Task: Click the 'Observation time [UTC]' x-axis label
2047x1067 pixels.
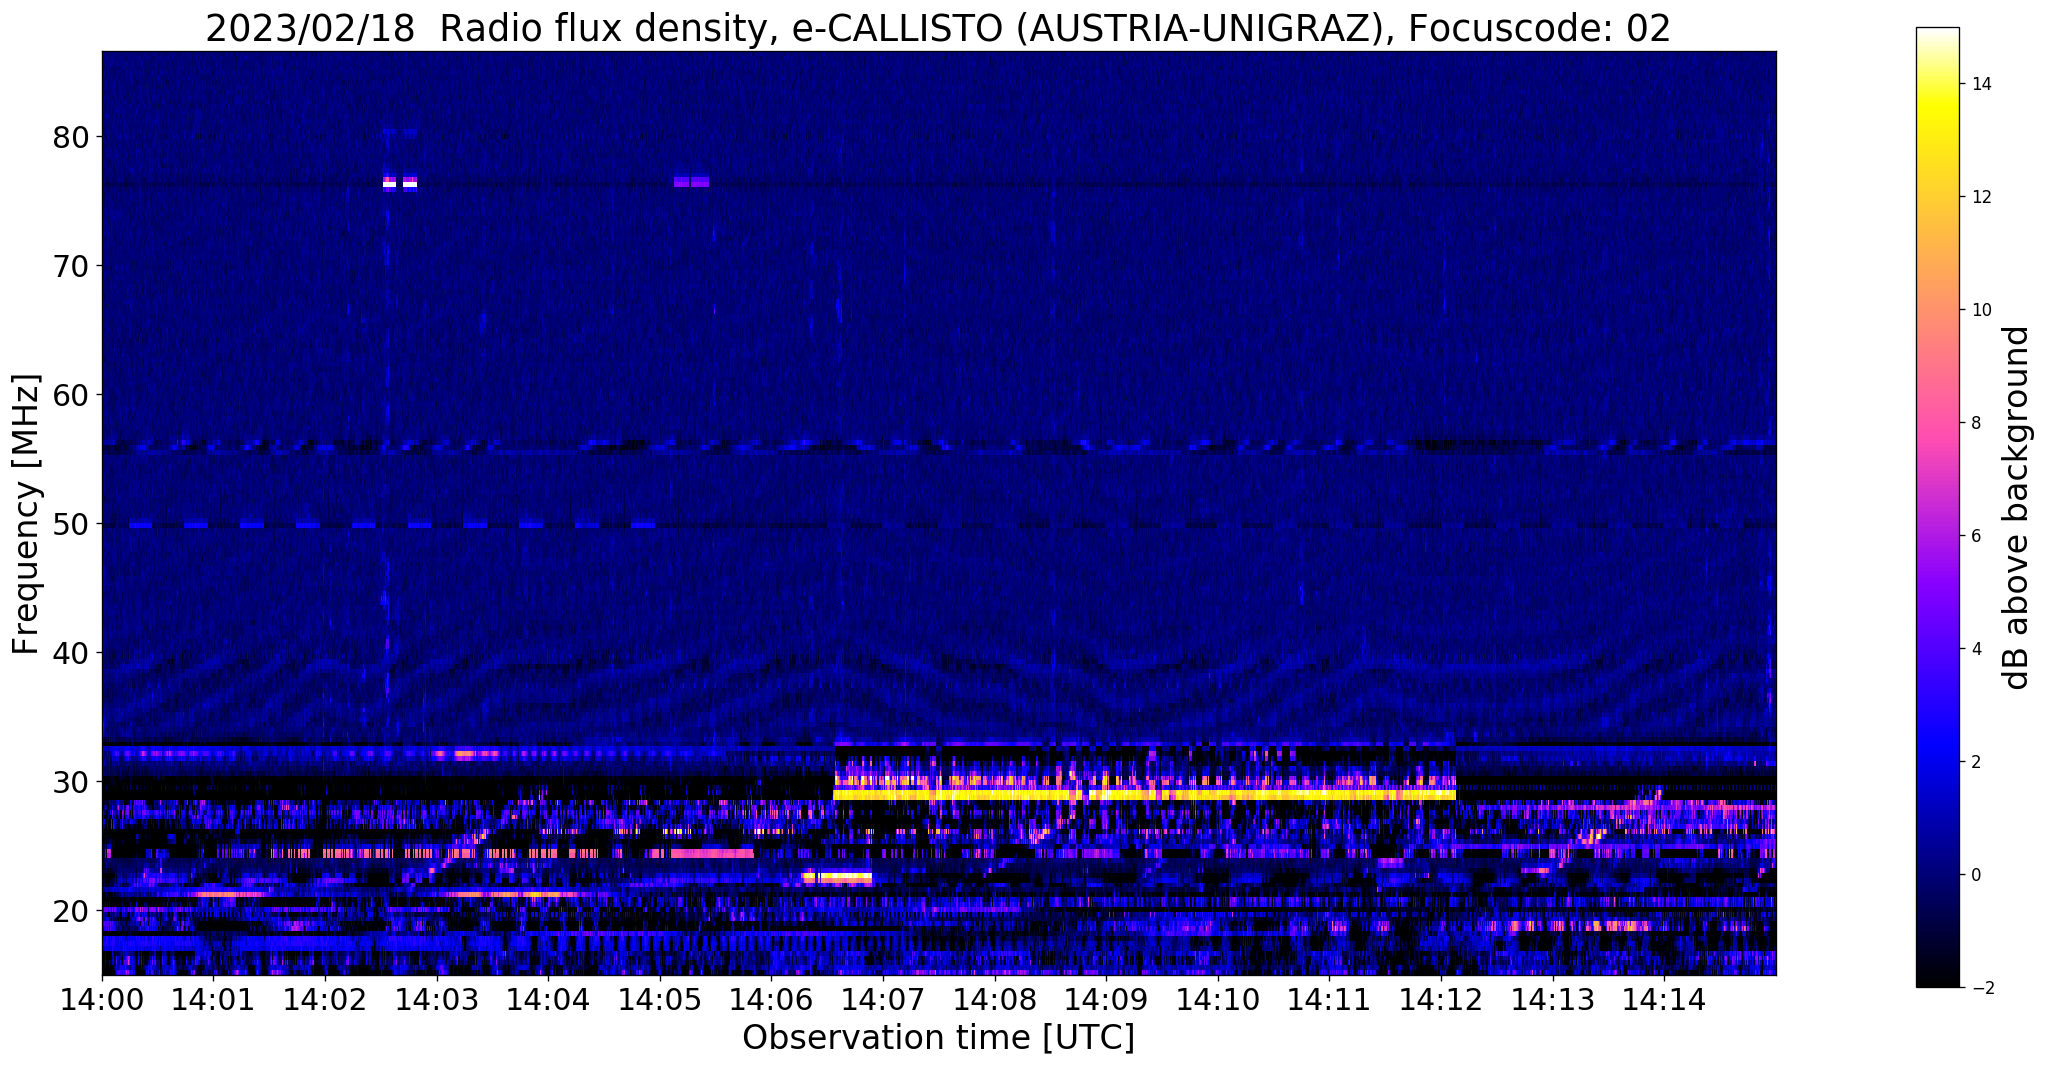Action: pyautogui.click(x=938, y=1038)
